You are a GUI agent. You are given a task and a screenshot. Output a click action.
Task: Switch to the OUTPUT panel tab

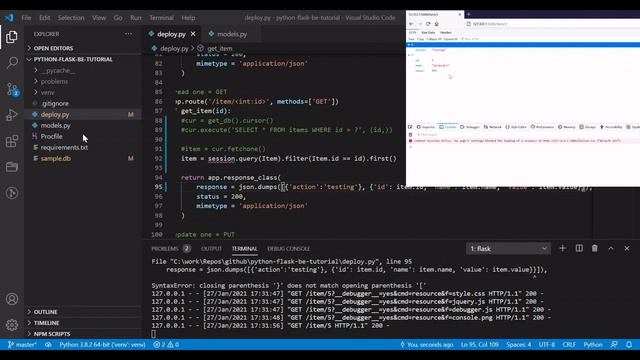[211, 248]
